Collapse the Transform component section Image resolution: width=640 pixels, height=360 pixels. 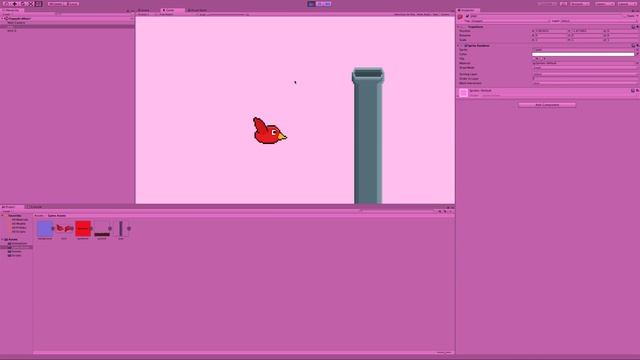(x=459, y=27)
